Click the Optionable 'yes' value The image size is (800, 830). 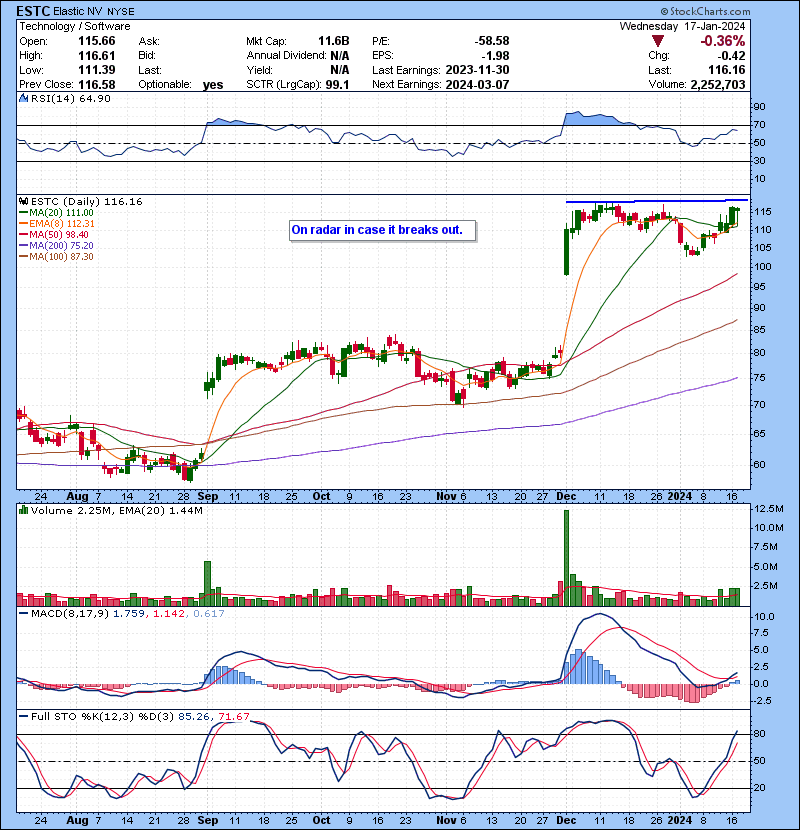[213, 85]
